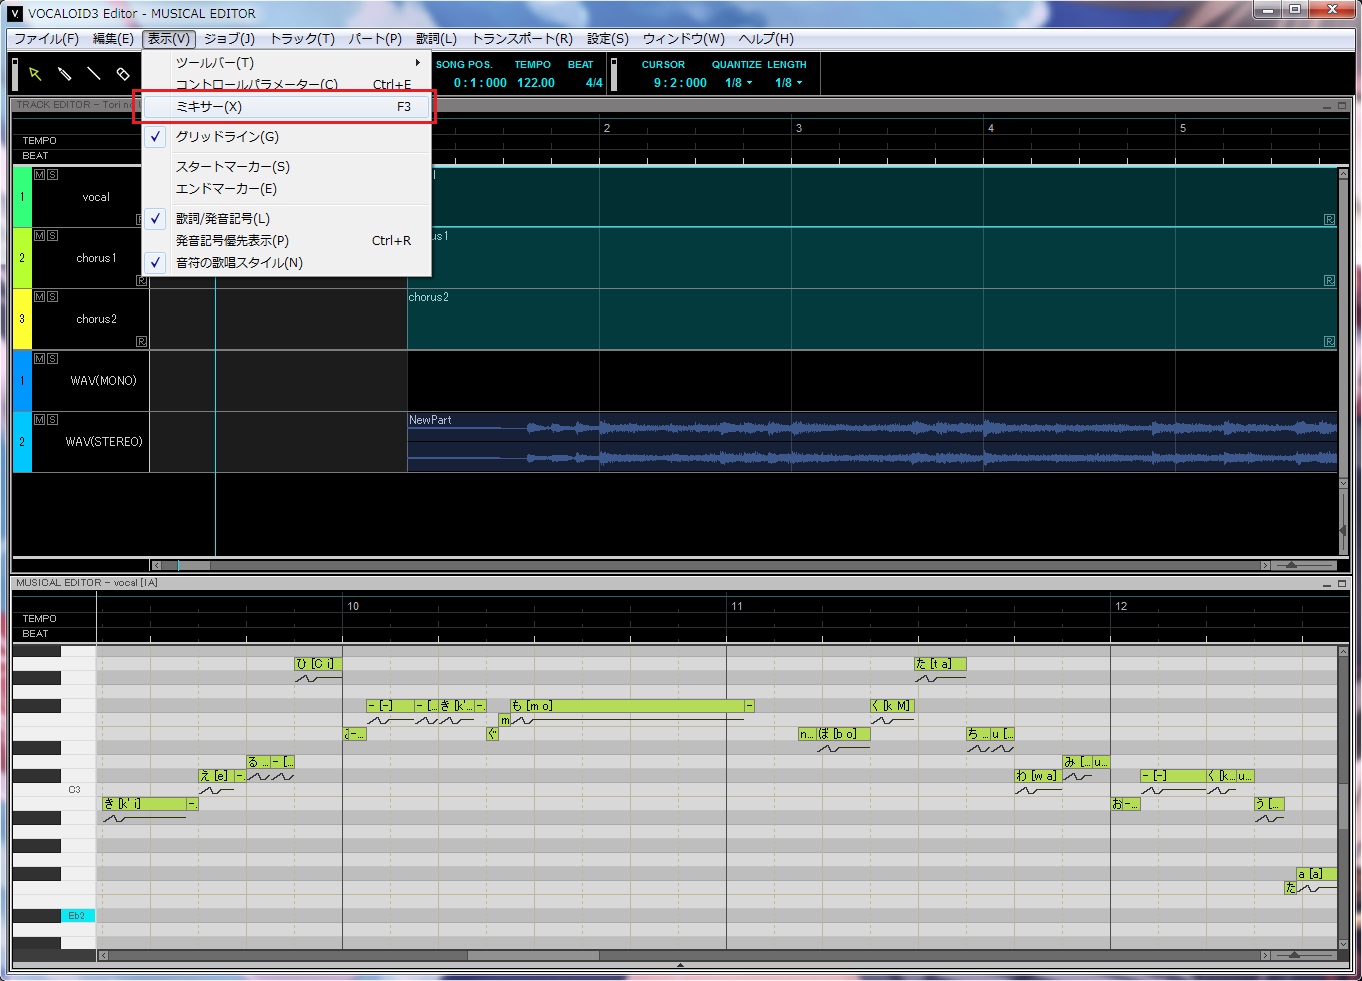Click the R icon at right end of vocal part
Viewport: 1362px width, 981px height.
tap(1329, 219)
